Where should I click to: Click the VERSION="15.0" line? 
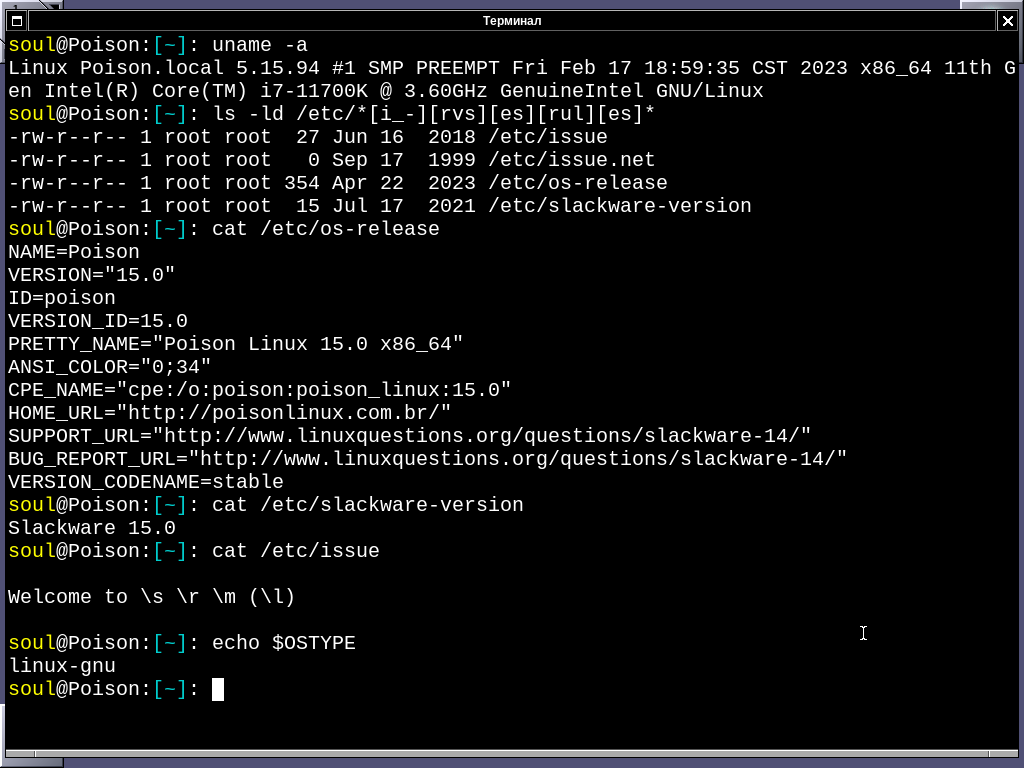91,275
